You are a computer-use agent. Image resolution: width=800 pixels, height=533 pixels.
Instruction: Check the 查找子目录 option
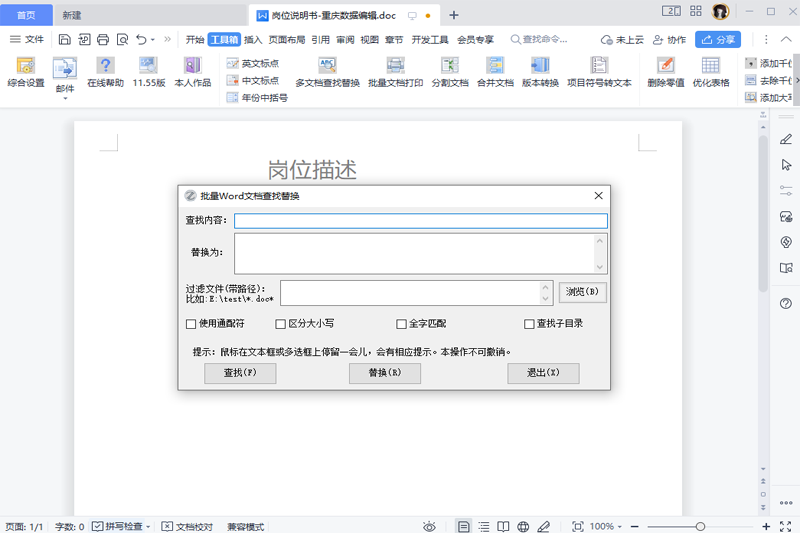530,324
